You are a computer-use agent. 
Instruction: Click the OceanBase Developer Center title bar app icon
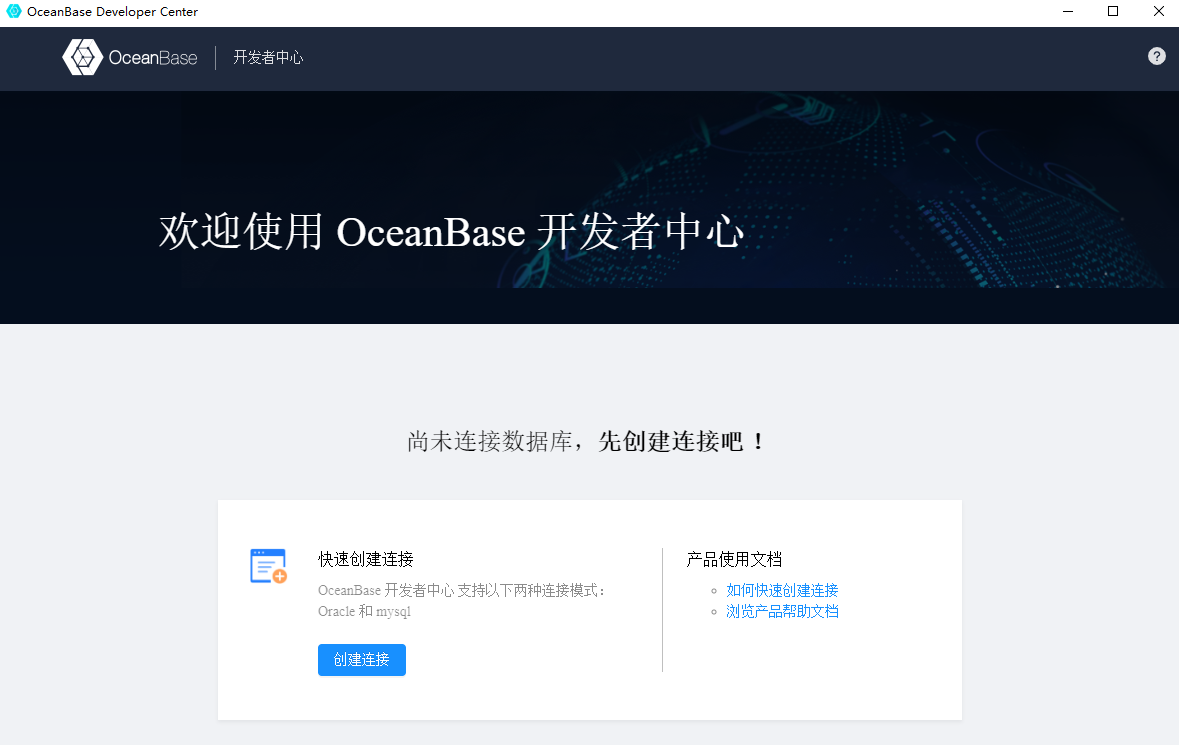click(14, 11)
